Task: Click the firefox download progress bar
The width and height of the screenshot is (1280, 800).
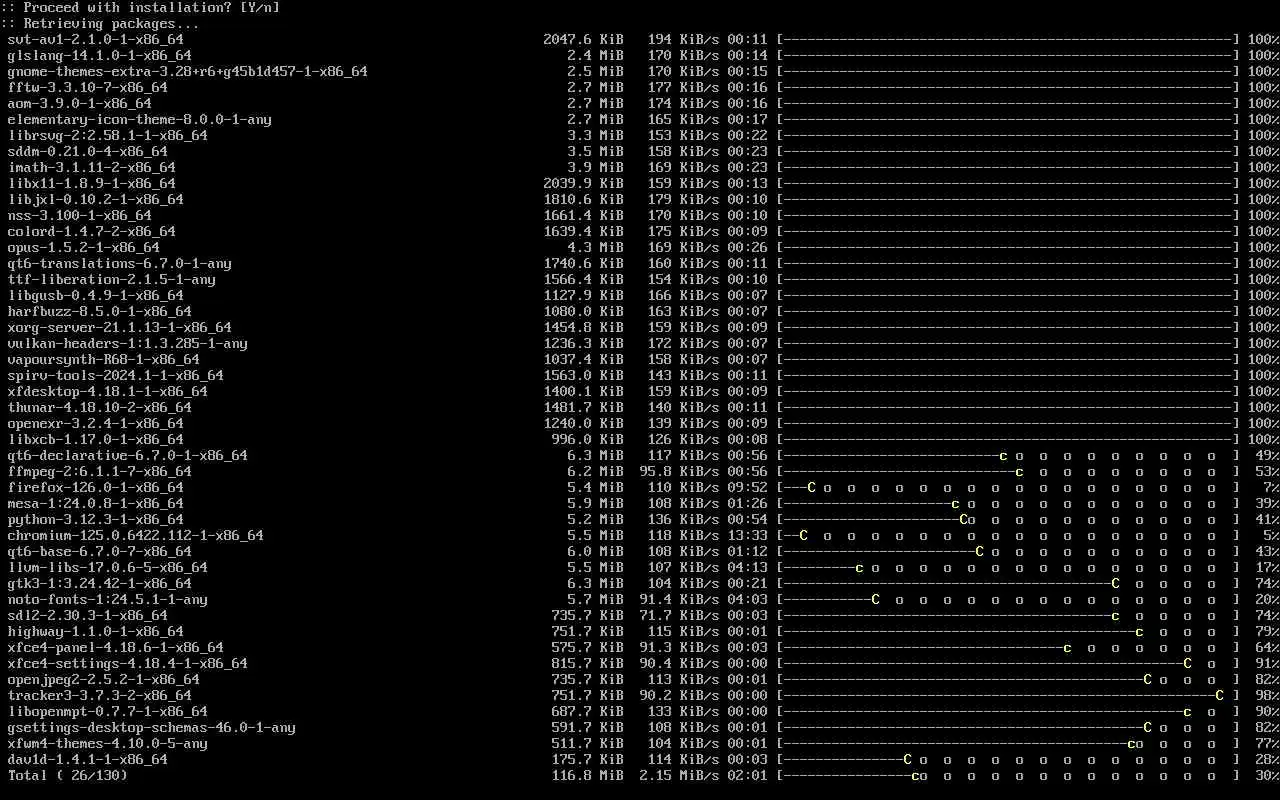Action: click(x=1008, y=488)
